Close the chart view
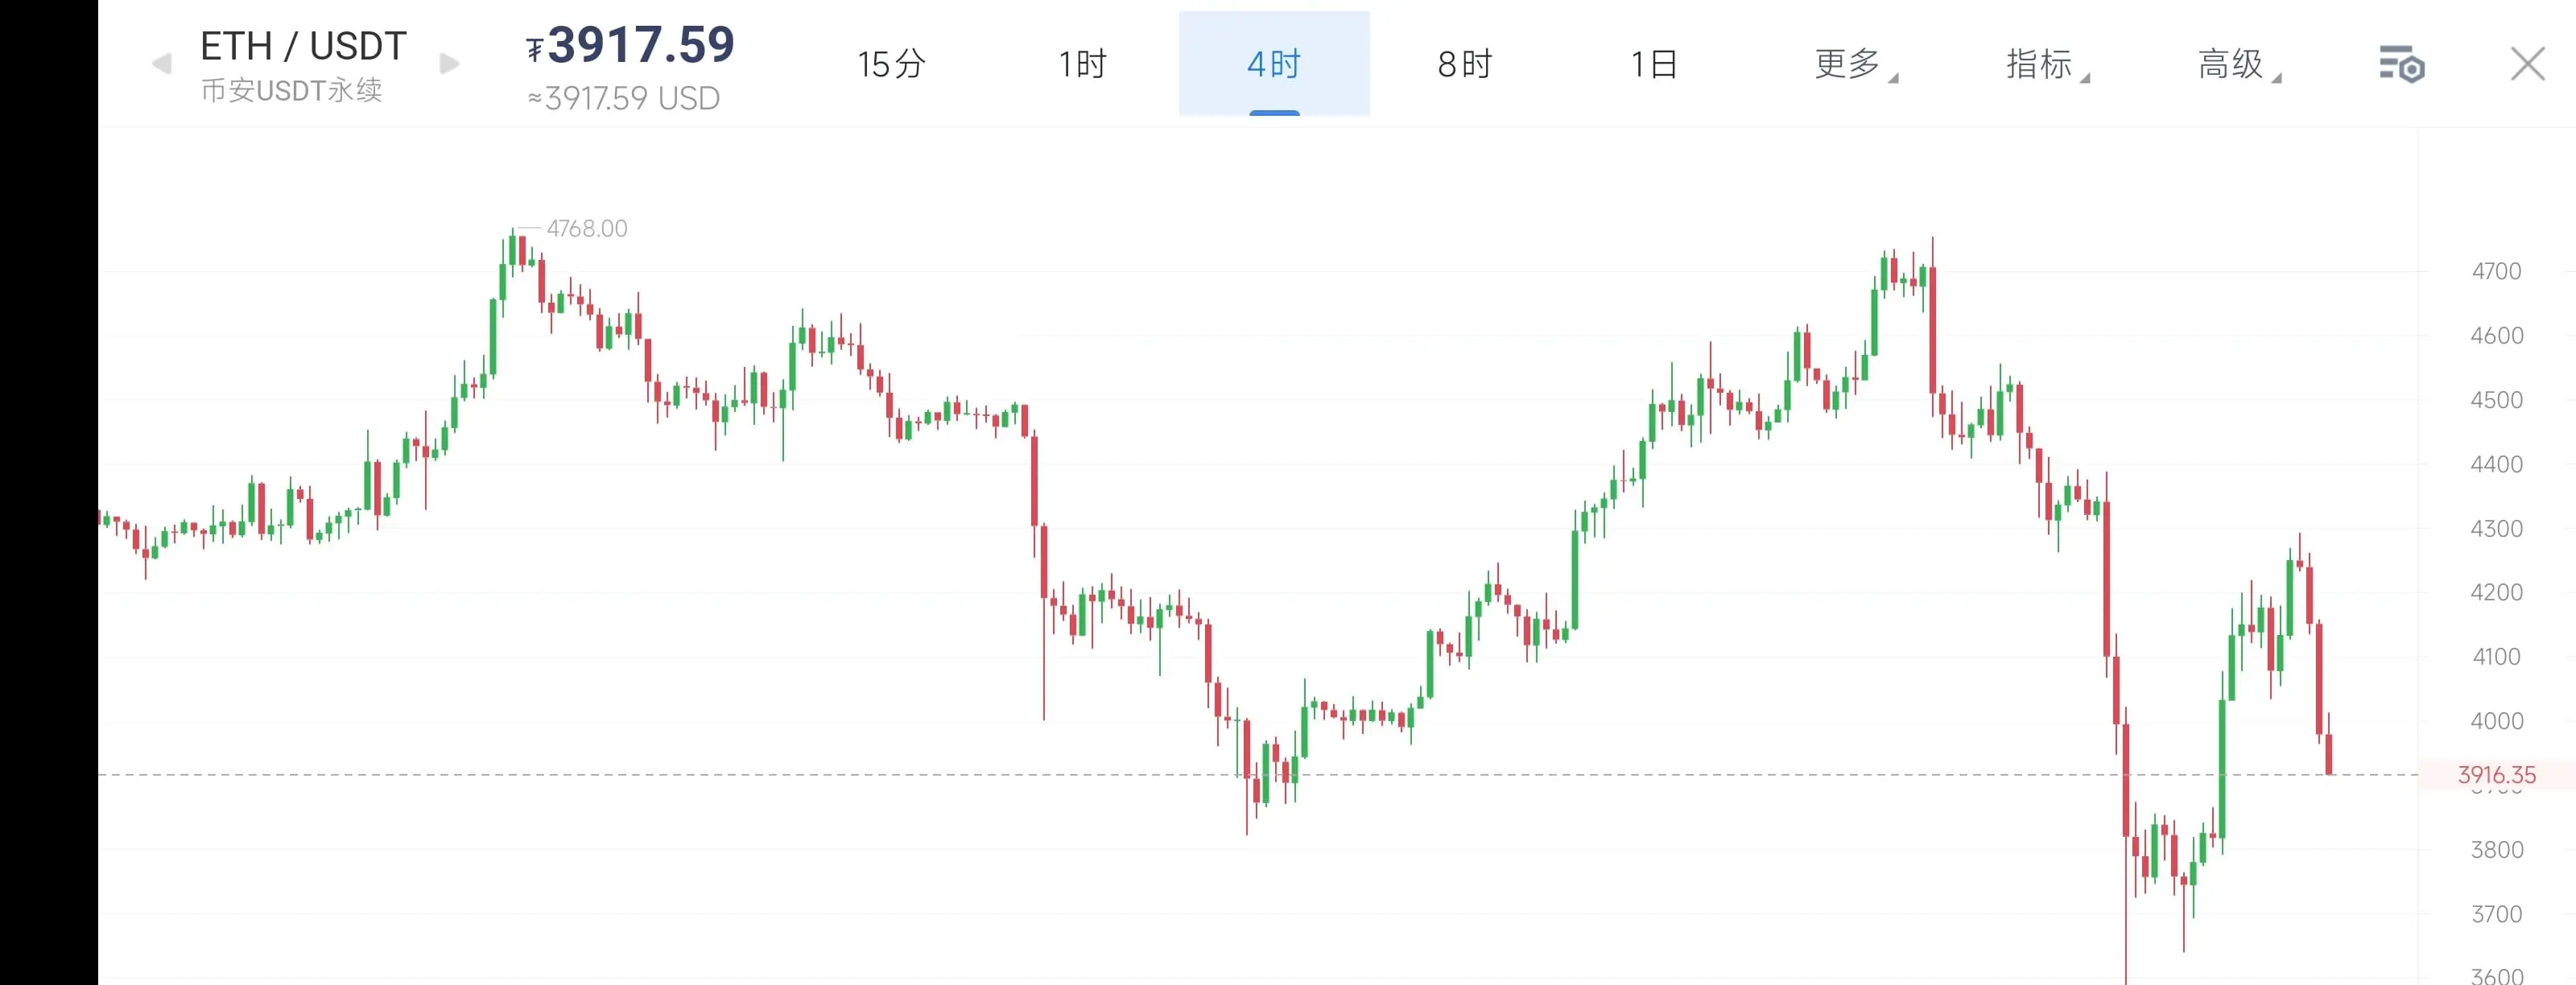Viewport: 2576px width, 985px height. tap(2527, 64)
